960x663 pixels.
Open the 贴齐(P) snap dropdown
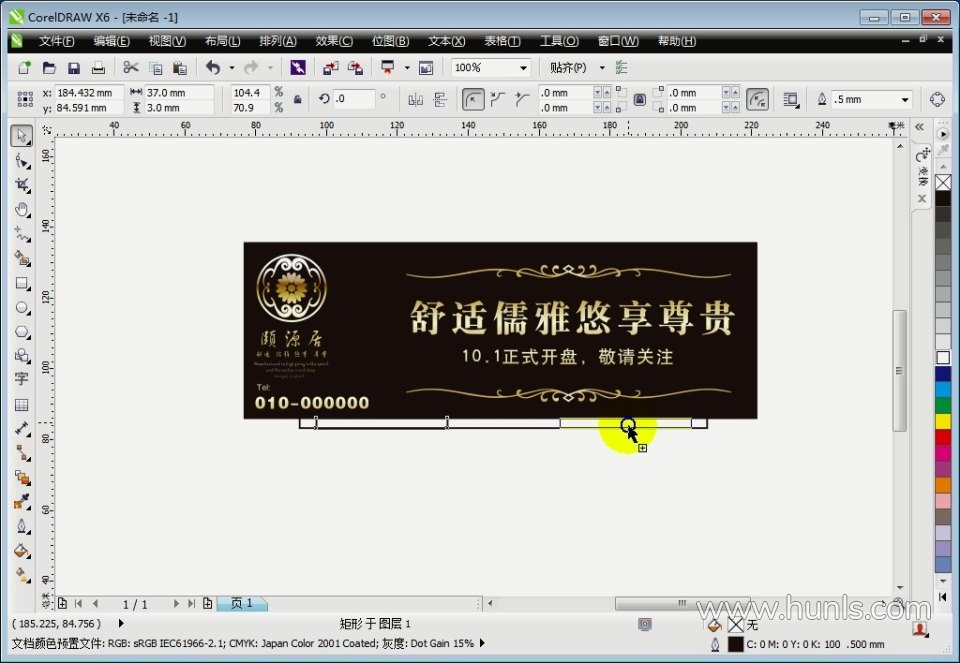[x=602, y=68]
